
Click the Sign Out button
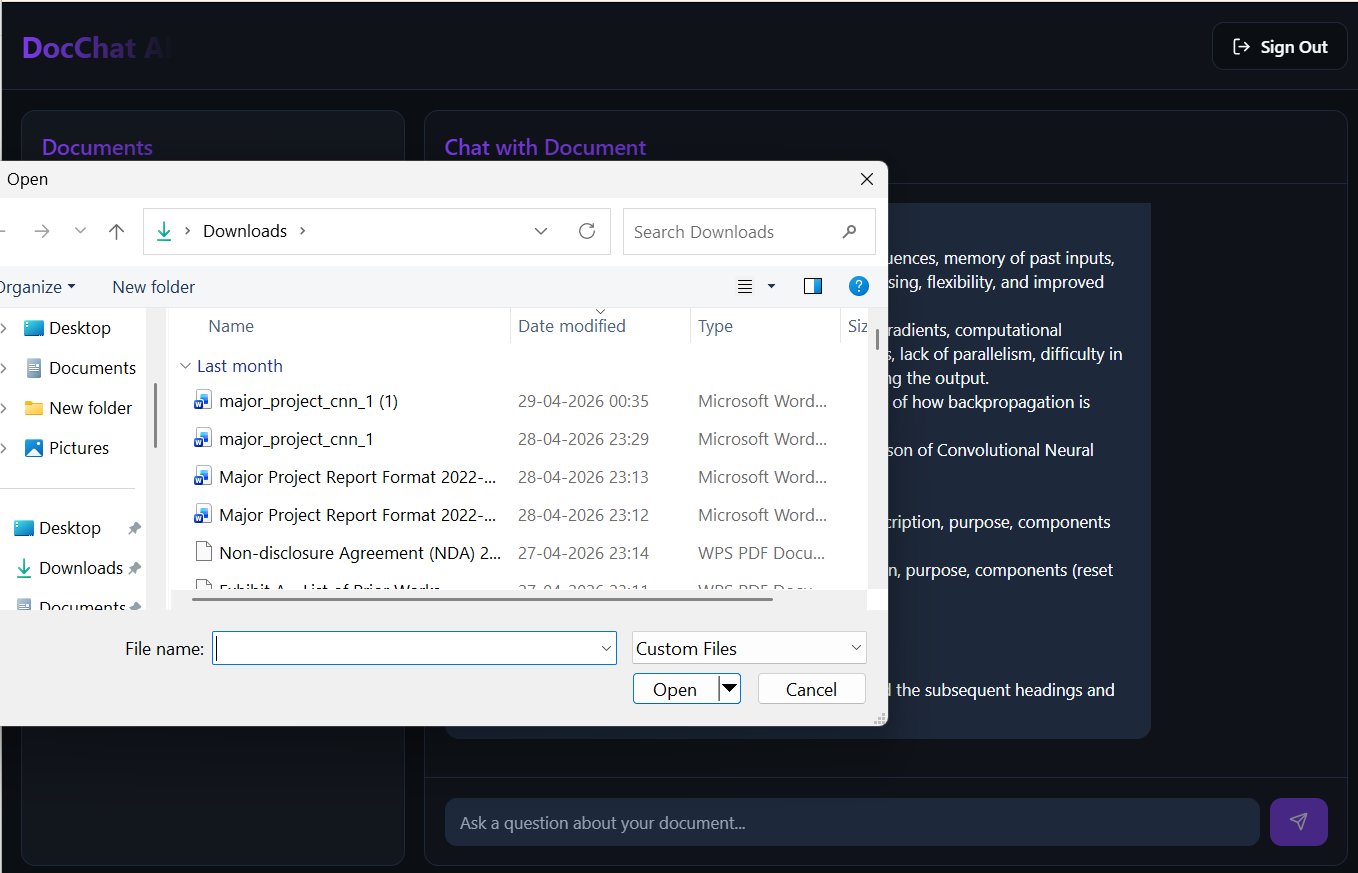pyautogui.click(x=1279, y=47)
